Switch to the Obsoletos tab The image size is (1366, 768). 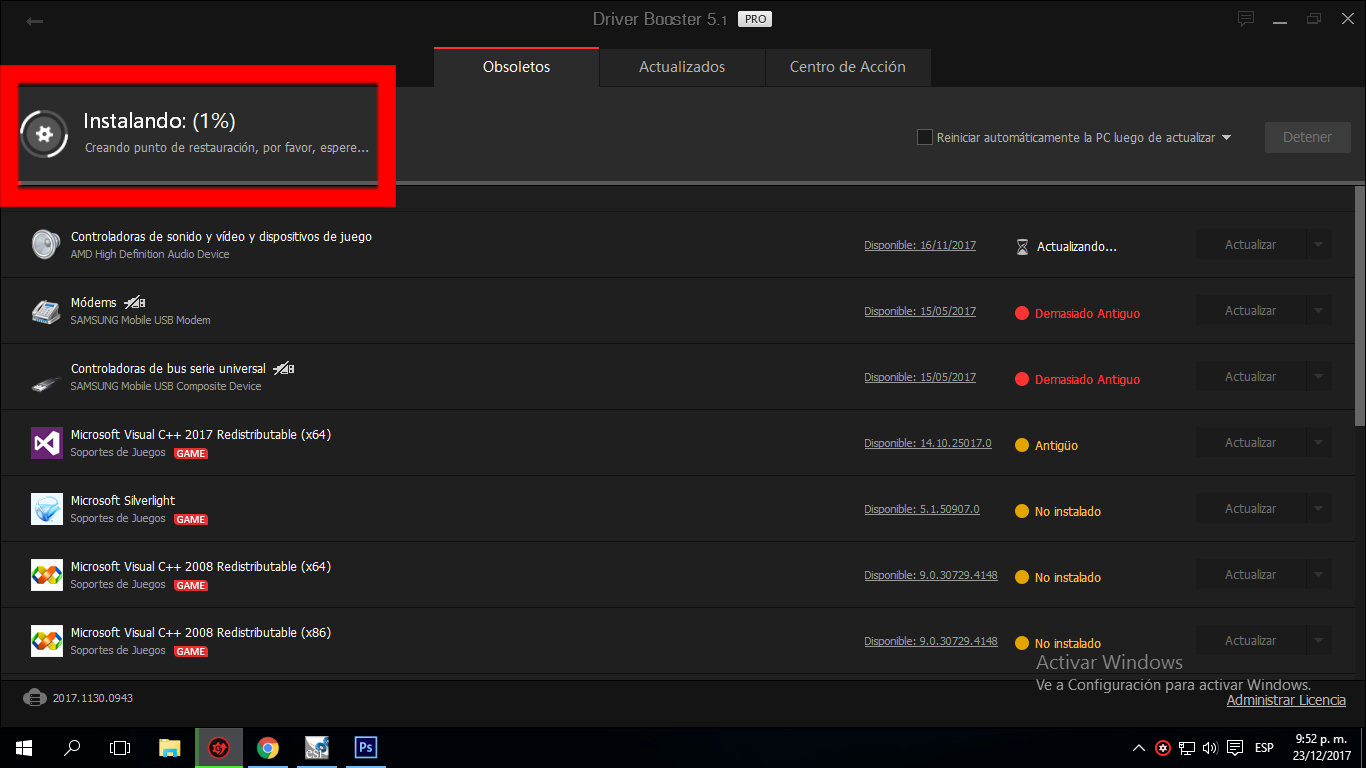[517, 67]
